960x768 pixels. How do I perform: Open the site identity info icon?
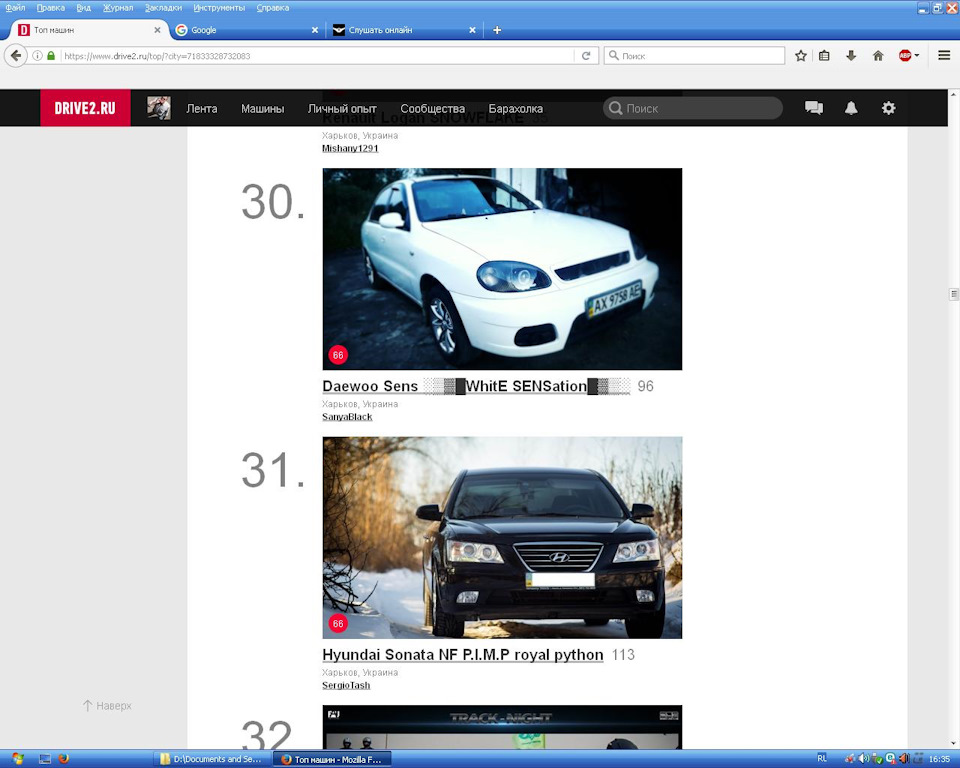click(37, 56)
